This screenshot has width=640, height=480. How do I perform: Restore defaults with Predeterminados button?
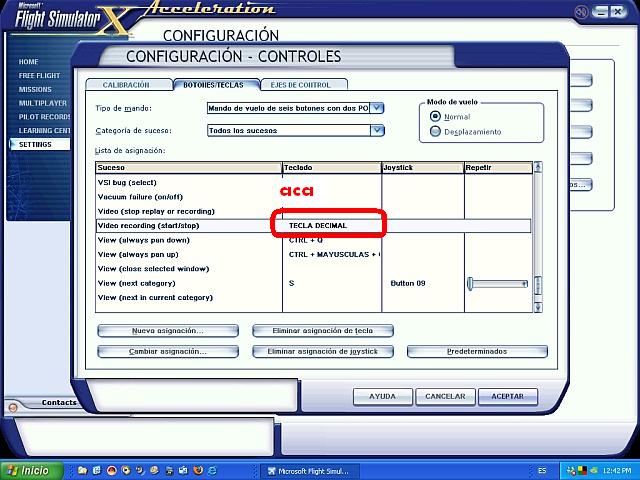[477, 351]
